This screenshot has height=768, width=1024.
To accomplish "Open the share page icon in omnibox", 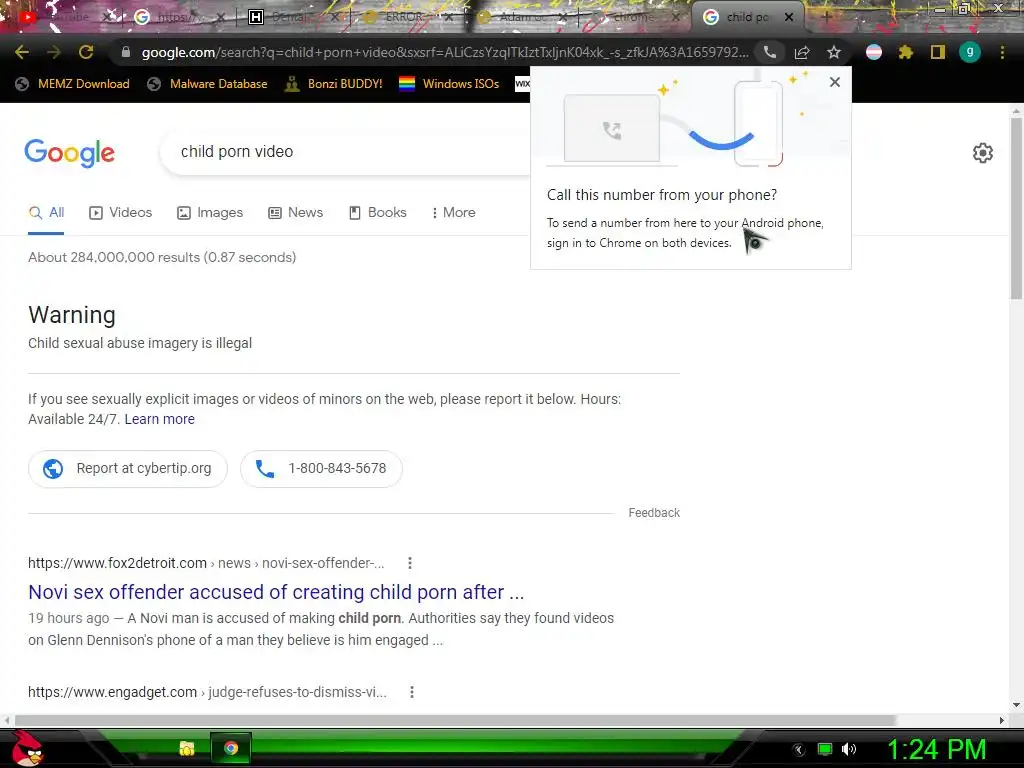I will point(802,52).
